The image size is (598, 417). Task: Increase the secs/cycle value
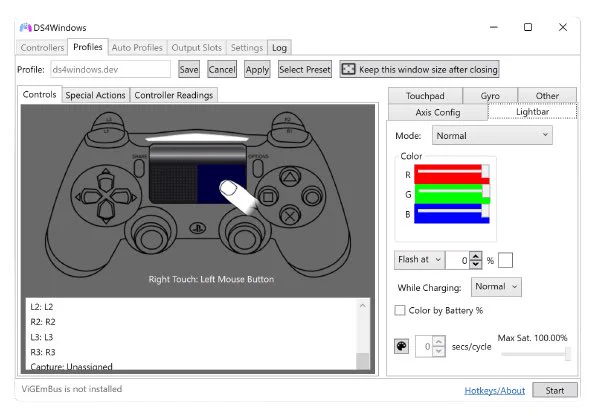point(439,341)
